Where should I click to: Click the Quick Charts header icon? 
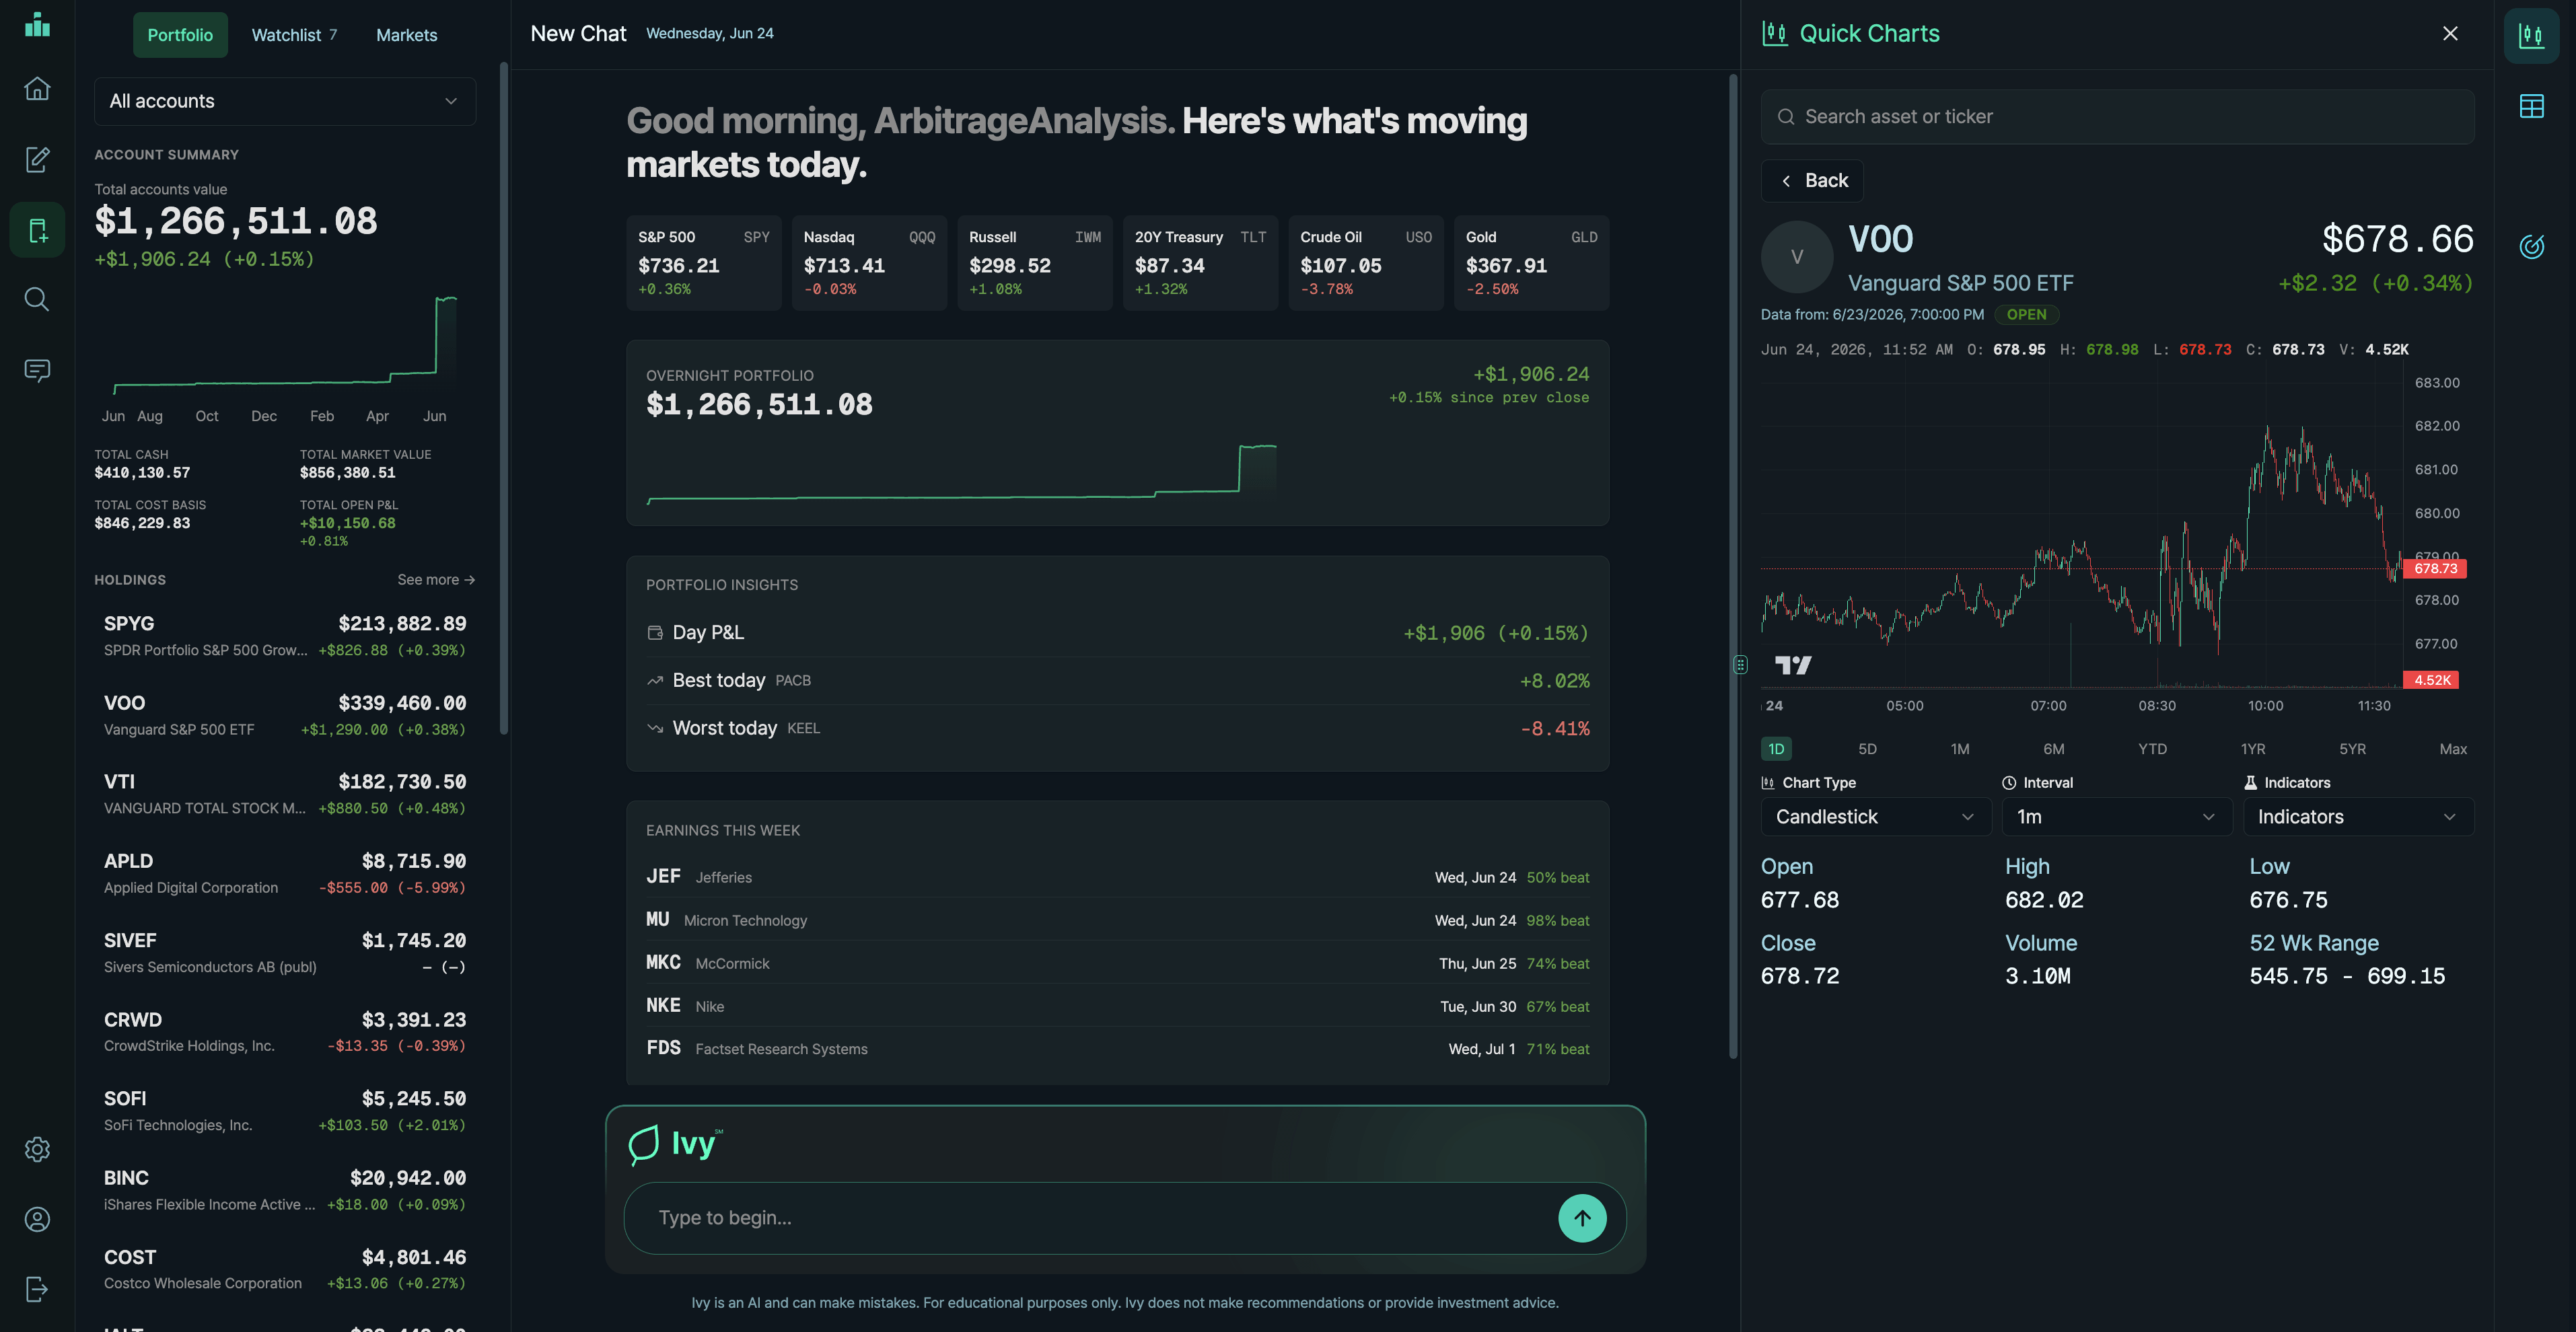[x=1775, y=33]
